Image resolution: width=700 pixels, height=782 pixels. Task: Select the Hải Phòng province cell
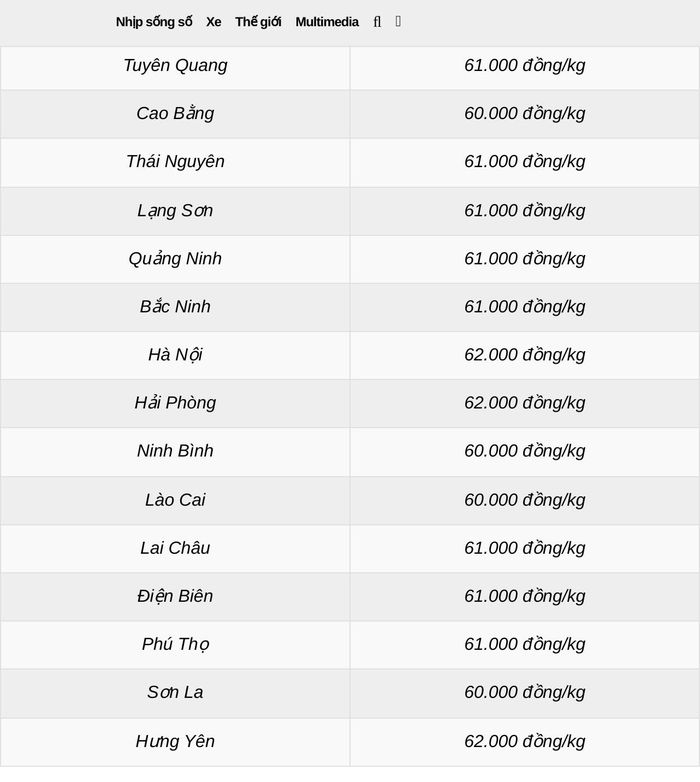[175, 403]
